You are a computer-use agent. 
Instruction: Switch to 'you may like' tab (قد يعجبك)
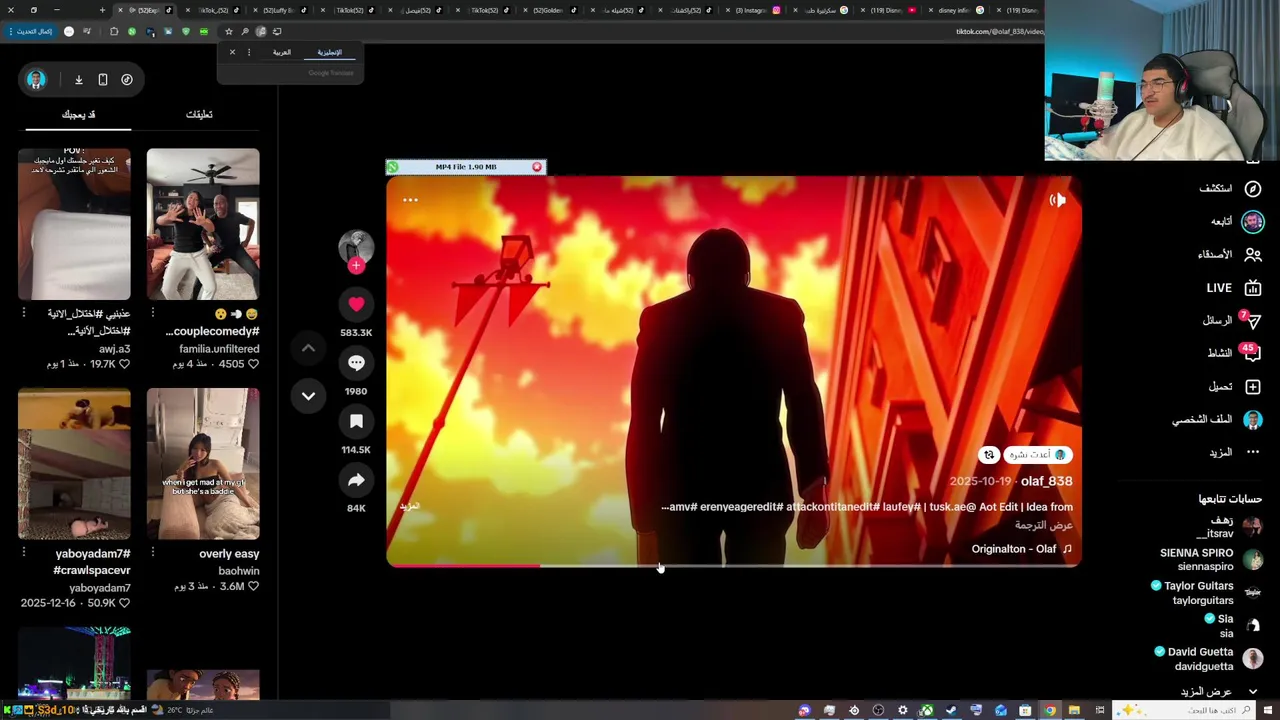(78, 114)
